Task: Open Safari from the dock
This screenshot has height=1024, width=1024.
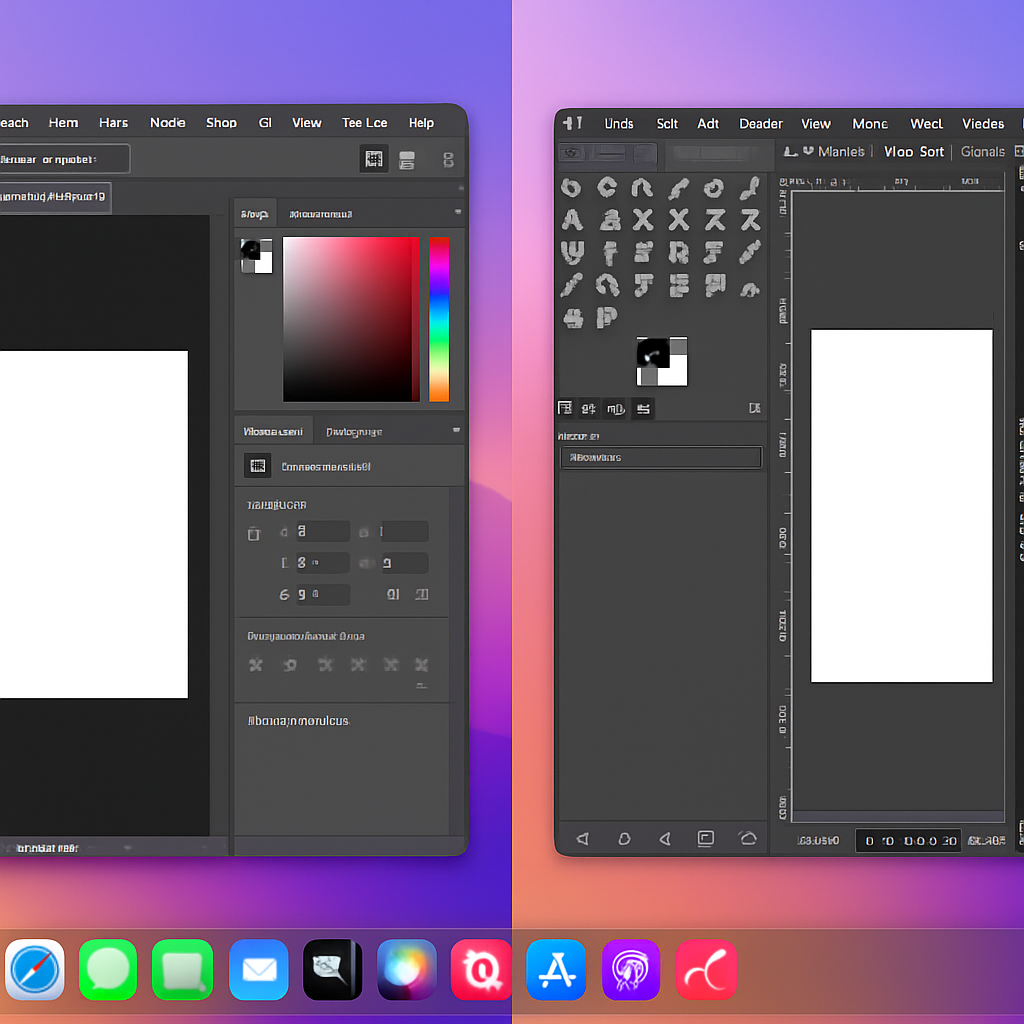Action: 35,970
